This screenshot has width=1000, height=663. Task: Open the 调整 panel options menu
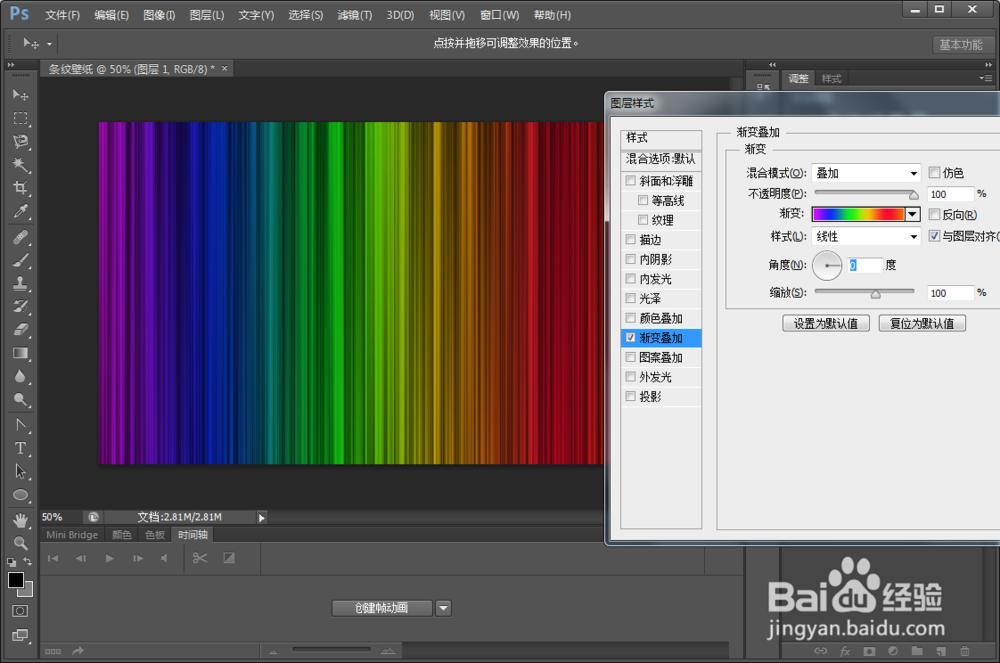coord(986,78)
